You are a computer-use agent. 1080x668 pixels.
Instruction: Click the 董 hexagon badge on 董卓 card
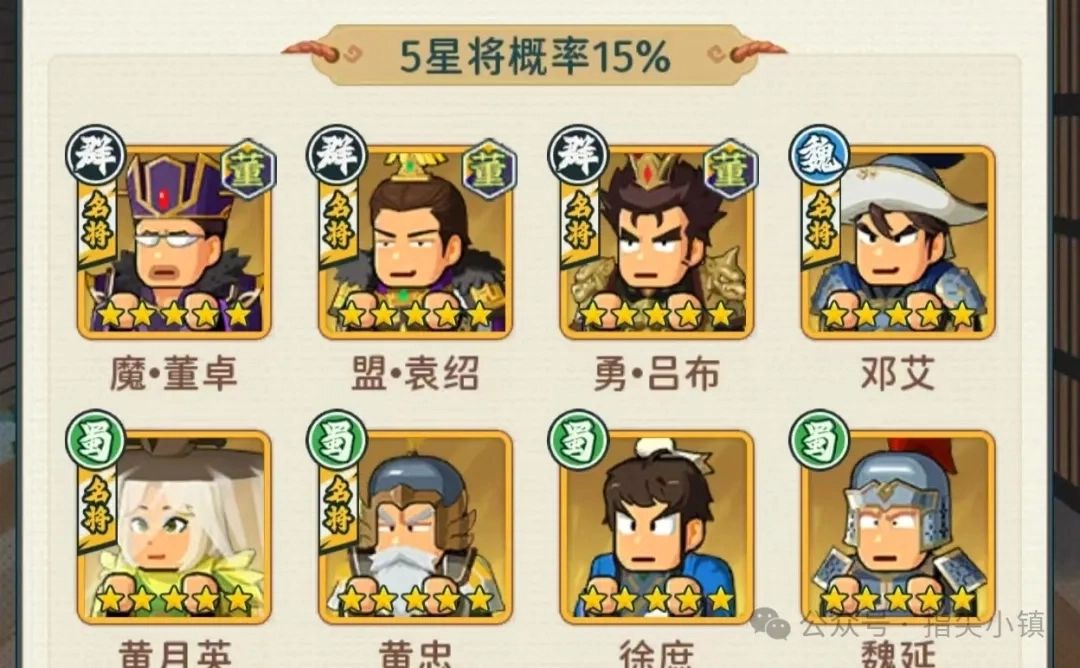[248, 169]
